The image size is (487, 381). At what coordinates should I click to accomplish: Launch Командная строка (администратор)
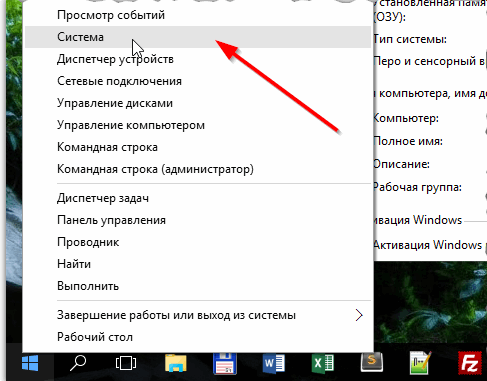[198, 169]
